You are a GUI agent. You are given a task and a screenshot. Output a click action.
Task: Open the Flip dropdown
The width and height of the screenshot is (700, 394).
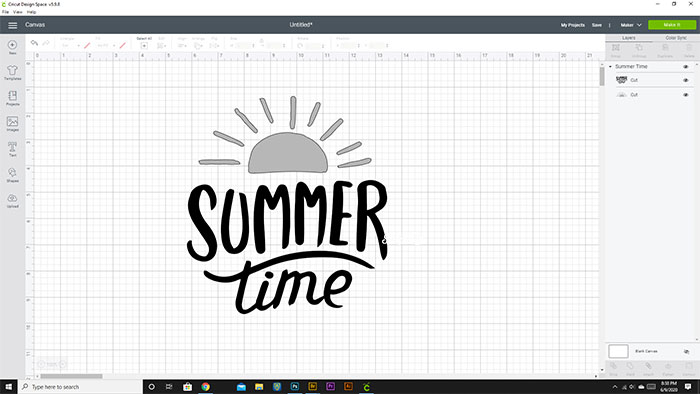coord(214,46)
